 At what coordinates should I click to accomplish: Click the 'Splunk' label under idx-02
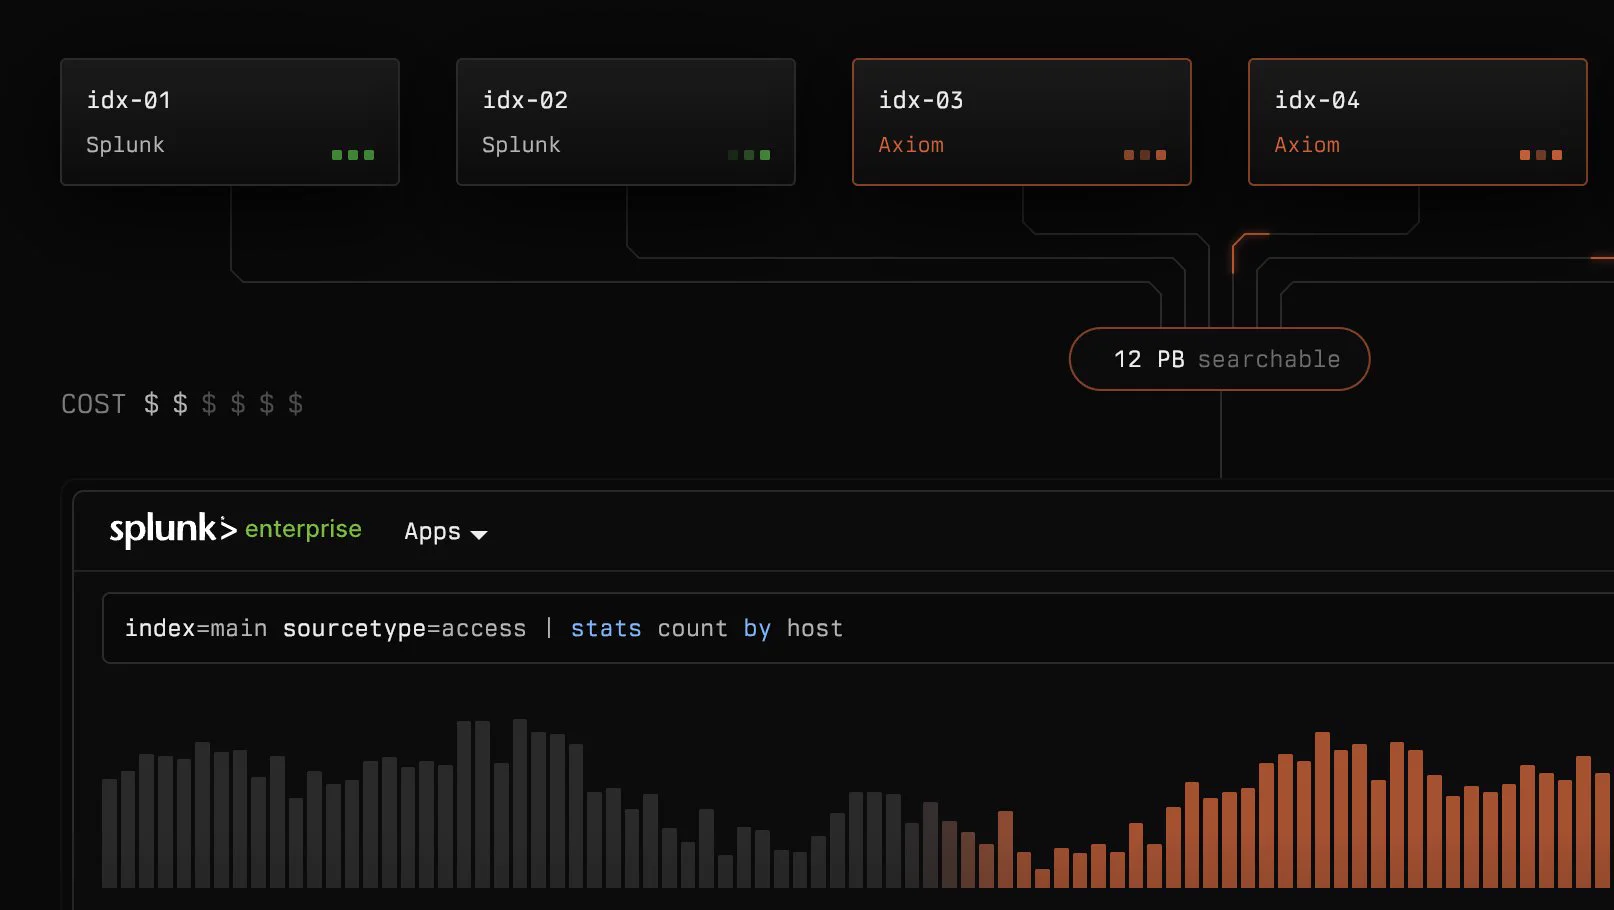(521, 145)
